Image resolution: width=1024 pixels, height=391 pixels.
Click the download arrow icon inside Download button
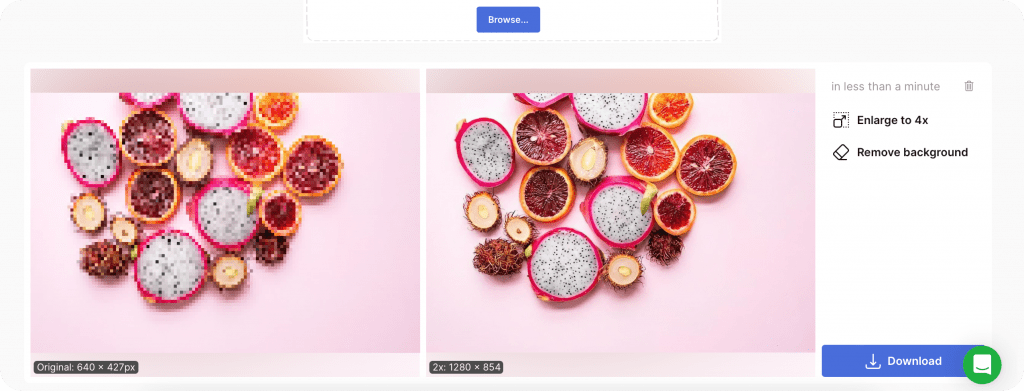point(872,361)
